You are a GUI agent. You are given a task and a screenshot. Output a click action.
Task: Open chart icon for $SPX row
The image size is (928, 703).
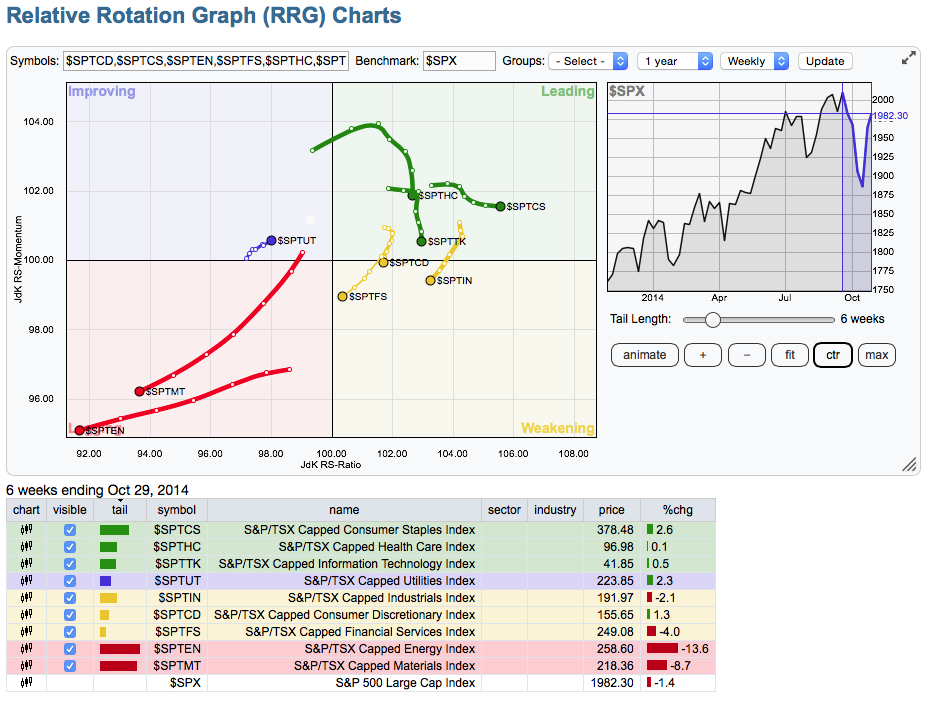[x=26, y=683]
